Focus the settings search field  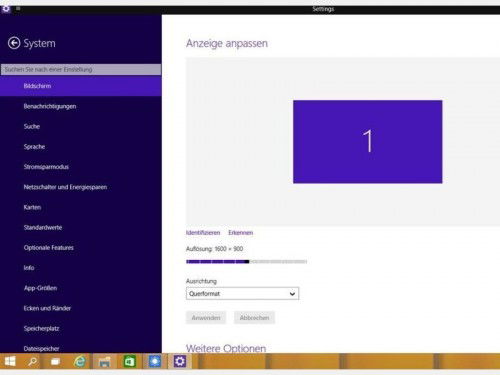click(81, 69)
